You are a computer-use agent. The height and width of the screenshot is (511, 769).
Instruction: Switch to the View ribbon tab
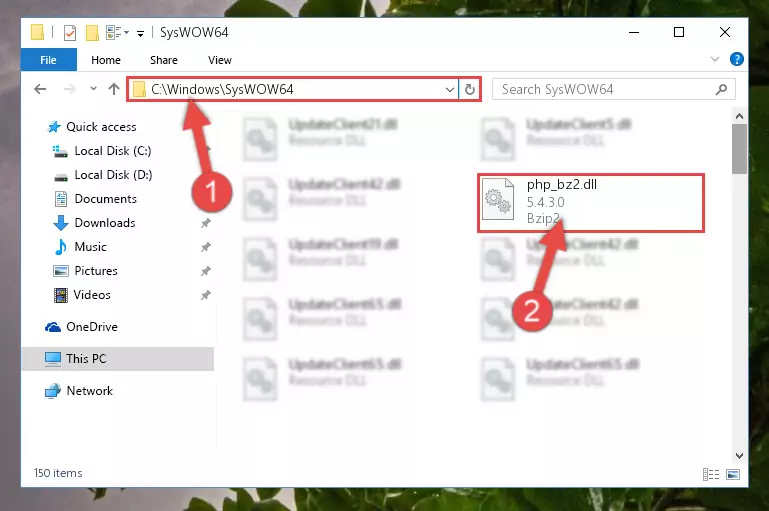pos(220,60)
